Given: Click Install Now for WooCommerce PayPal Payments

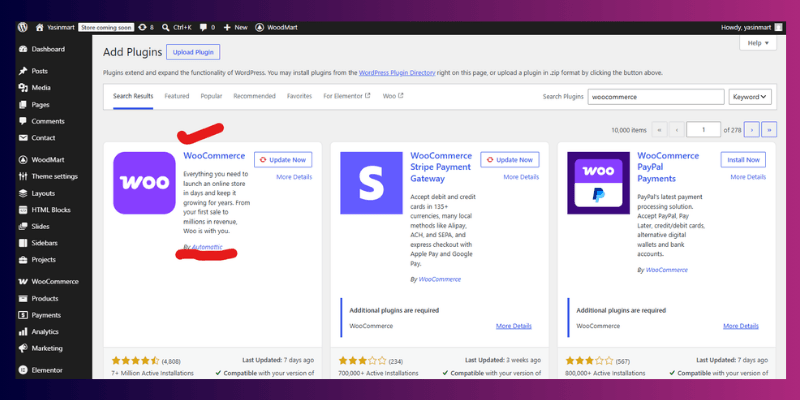Looking at the screenshot, I should point(743,160).
